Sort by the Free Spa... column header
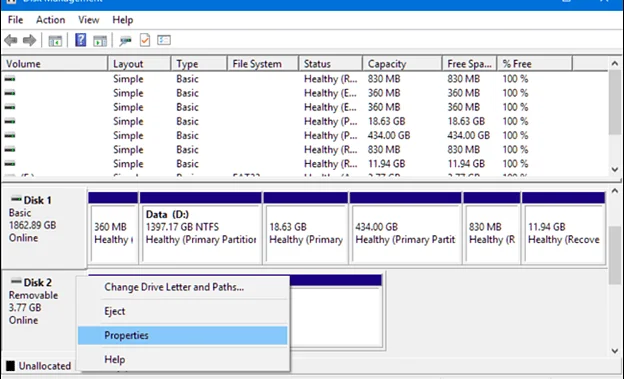 pyautogui.click(x=469, y=64)
